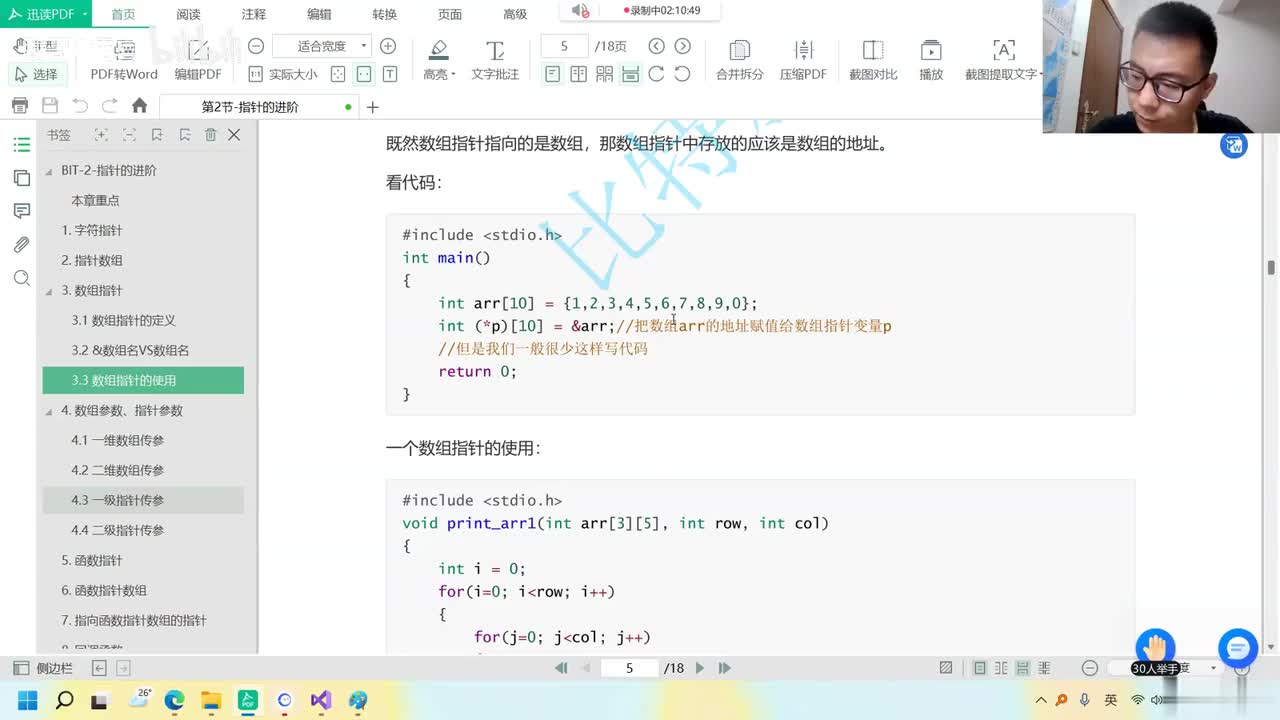Image resolution: width=1280 pixels, height=720 pixels.
Task: Open the 高亮 highlight dropdown
Action: coord(439,60)
